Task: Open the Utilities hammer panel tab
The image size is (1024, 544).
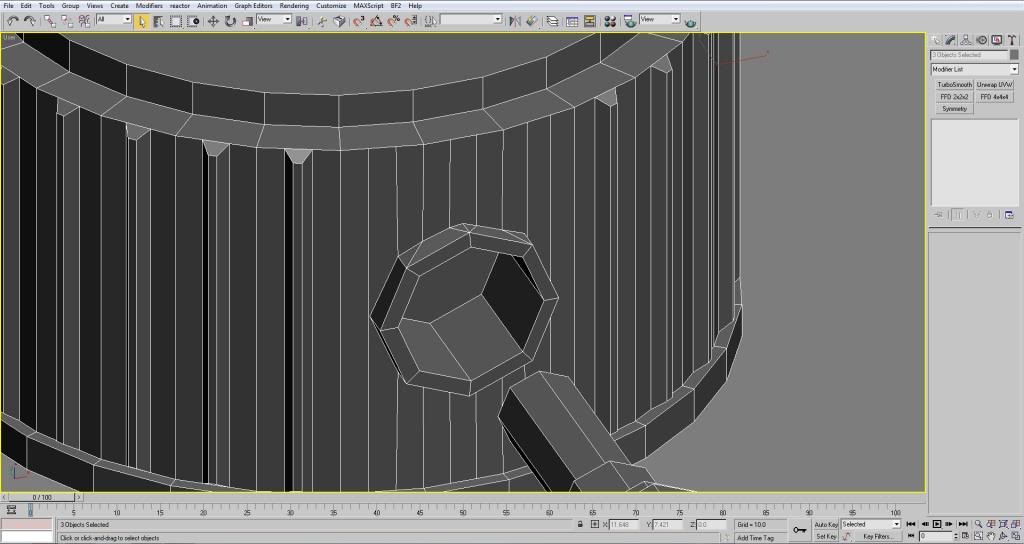Action: click(1011, 40)
